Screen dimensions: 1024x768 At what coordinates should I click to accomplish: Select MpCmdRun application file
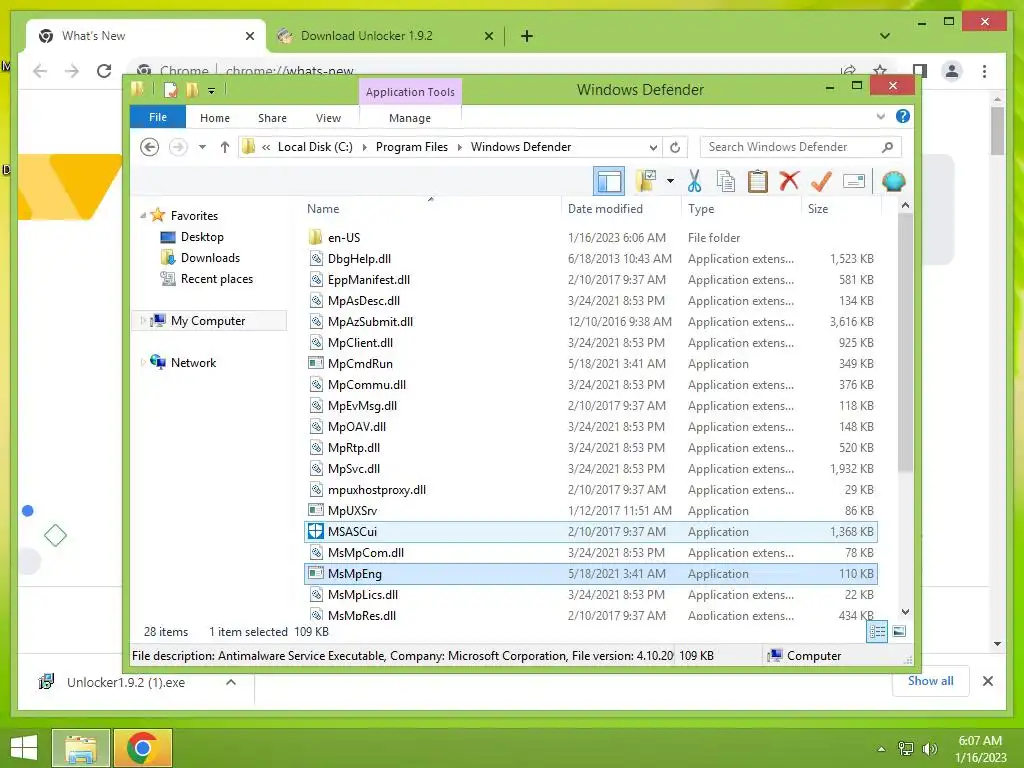pos(591,364)
